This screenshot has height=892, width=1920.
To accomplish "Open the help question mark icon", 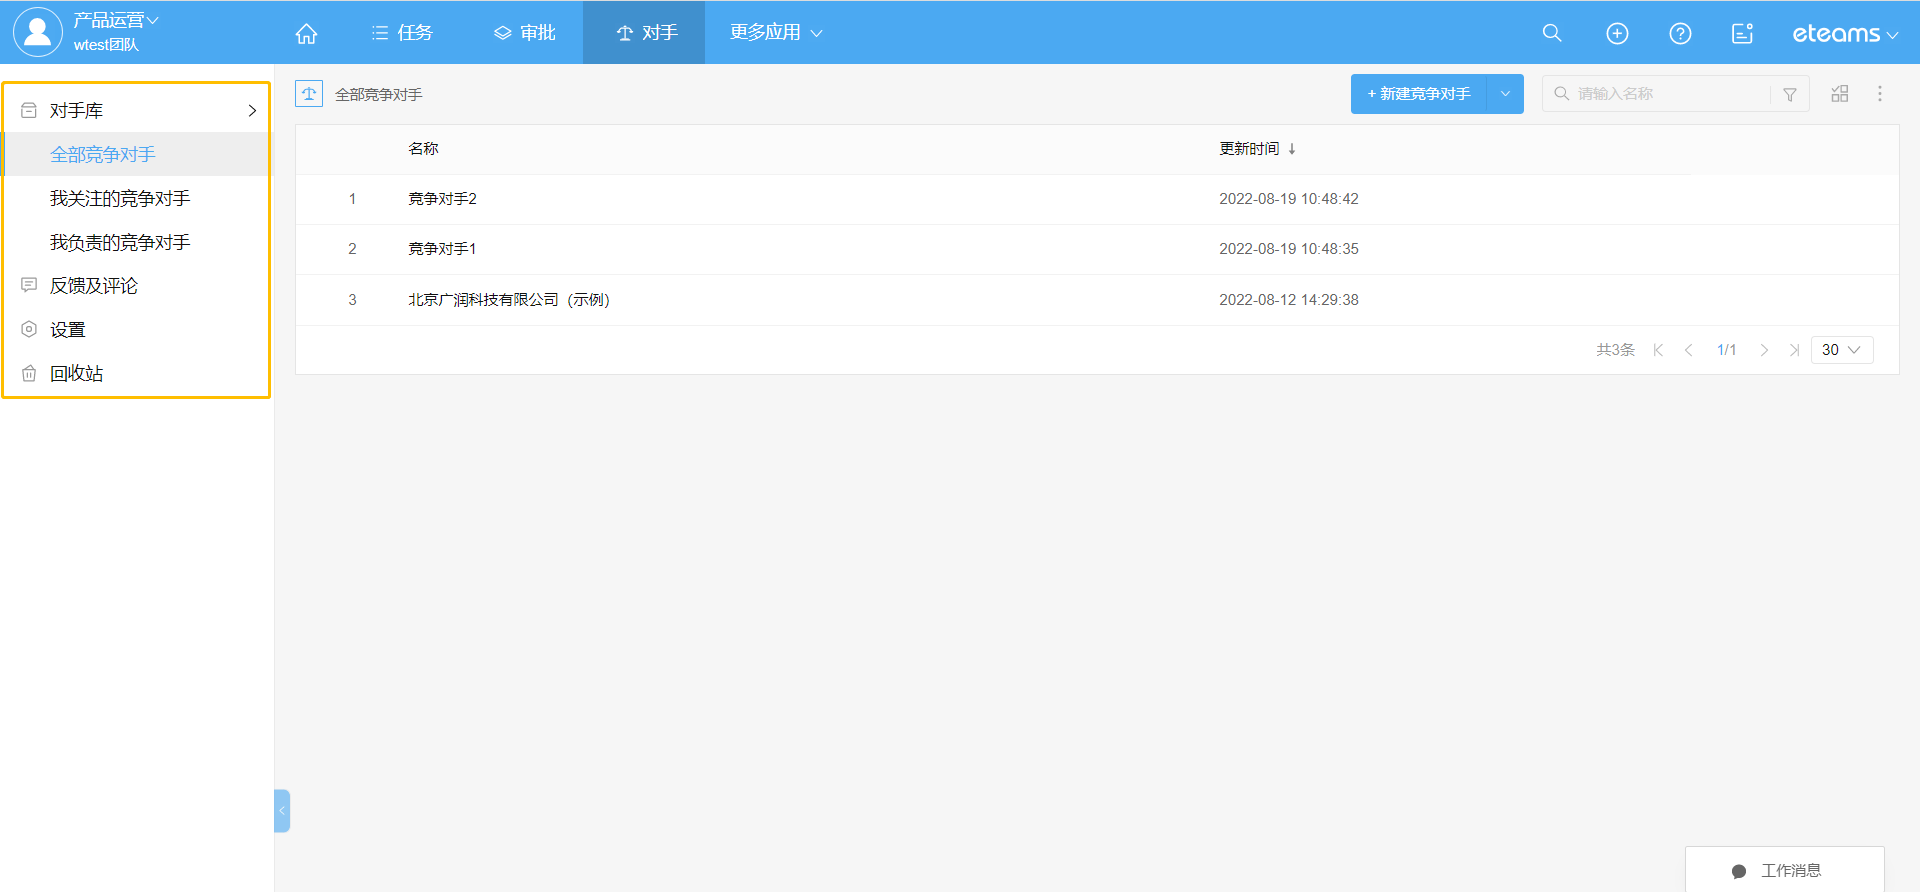I will (1680, 33).
